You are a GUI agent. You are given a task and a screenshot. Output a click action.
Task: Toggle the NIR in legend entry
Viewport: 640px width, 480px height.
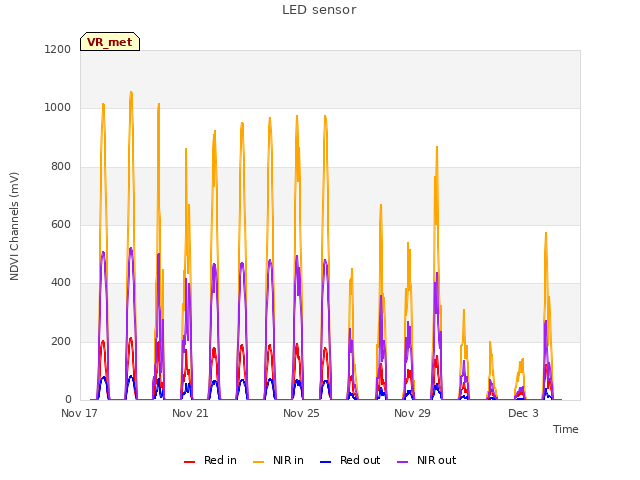(x=278, y=460)
